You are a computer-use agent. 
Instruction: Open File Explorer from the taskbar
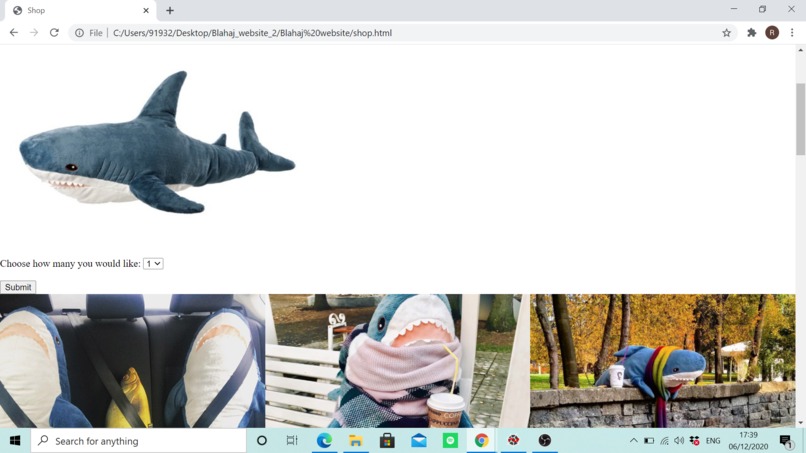click(356, 441)
